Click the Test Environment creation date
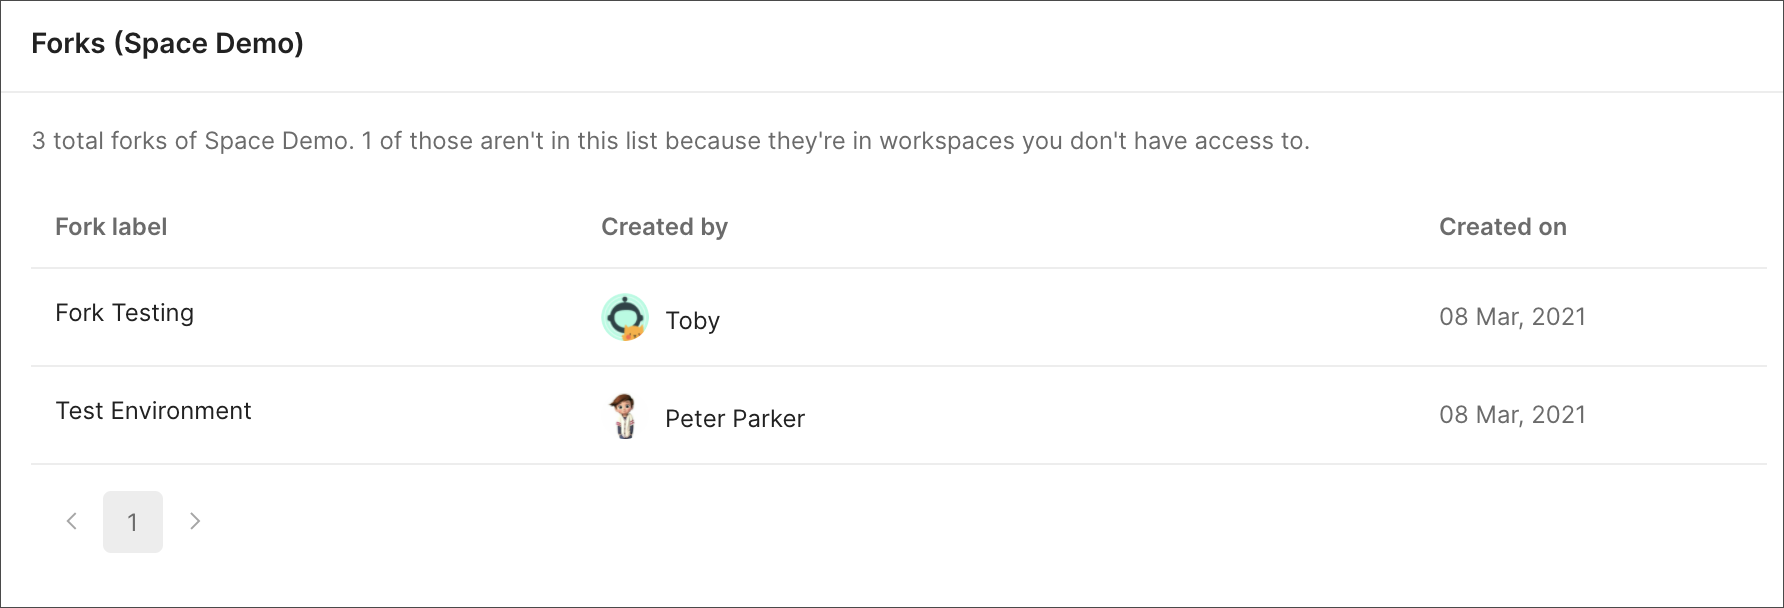This screenshot has height=608, width=1784. point(1512,415)
